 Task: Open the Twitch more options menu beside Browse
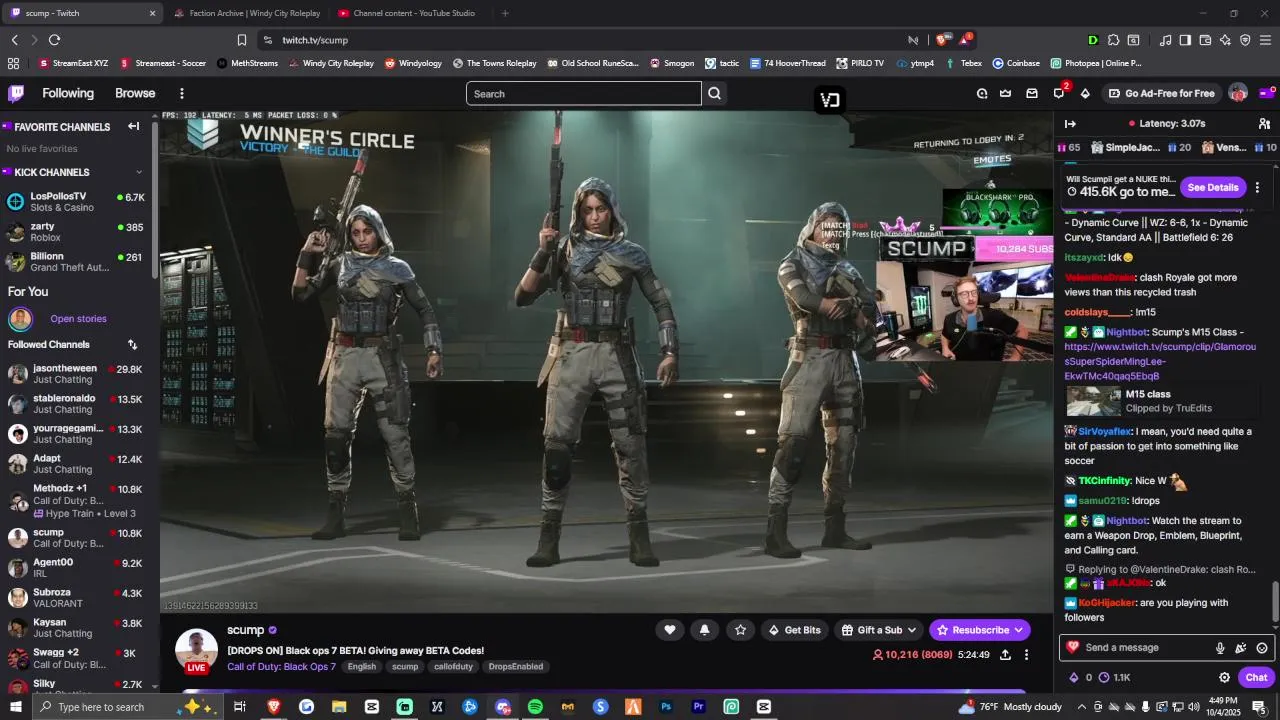181,93
